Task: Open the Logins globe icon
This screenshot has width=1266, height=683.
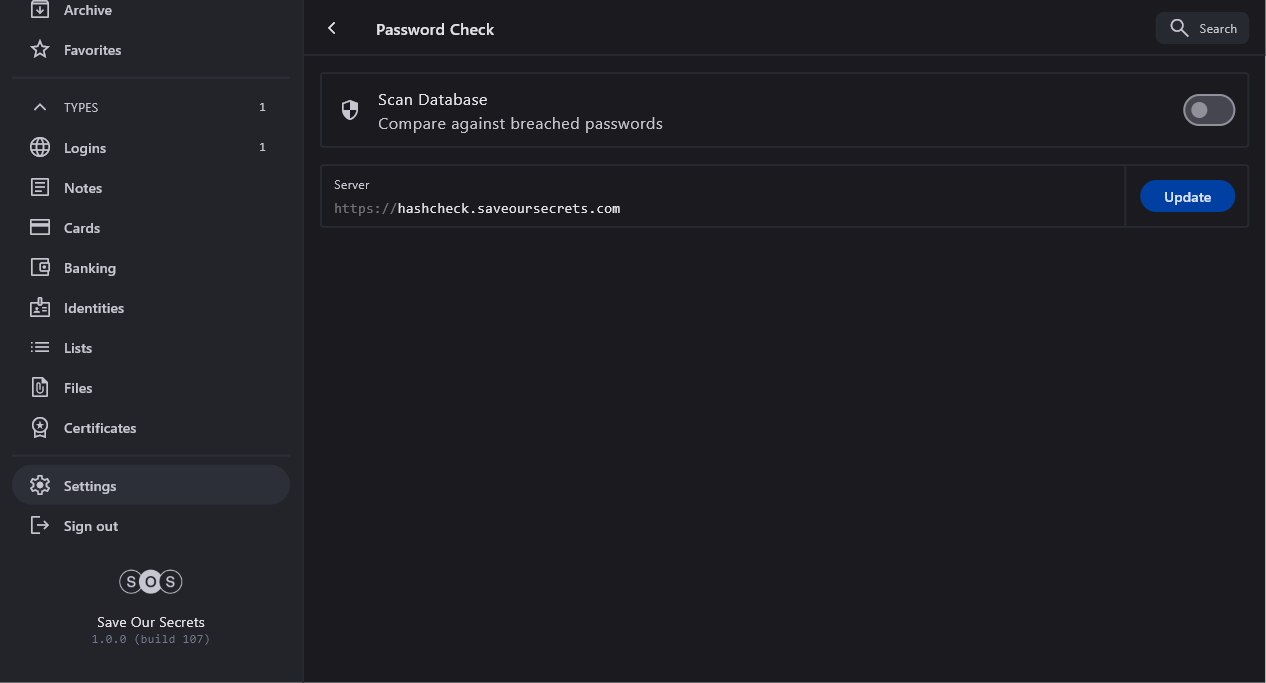Action: click(x=40, y=148)
